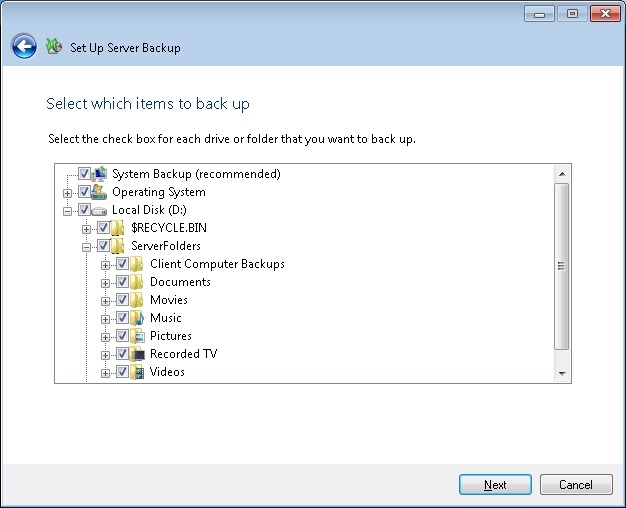Image resolution: width=626 pixels, height=508 pixels.
Task: Select the System Backup computer icon
Action: pyautogui.click(x=100, y=174)
